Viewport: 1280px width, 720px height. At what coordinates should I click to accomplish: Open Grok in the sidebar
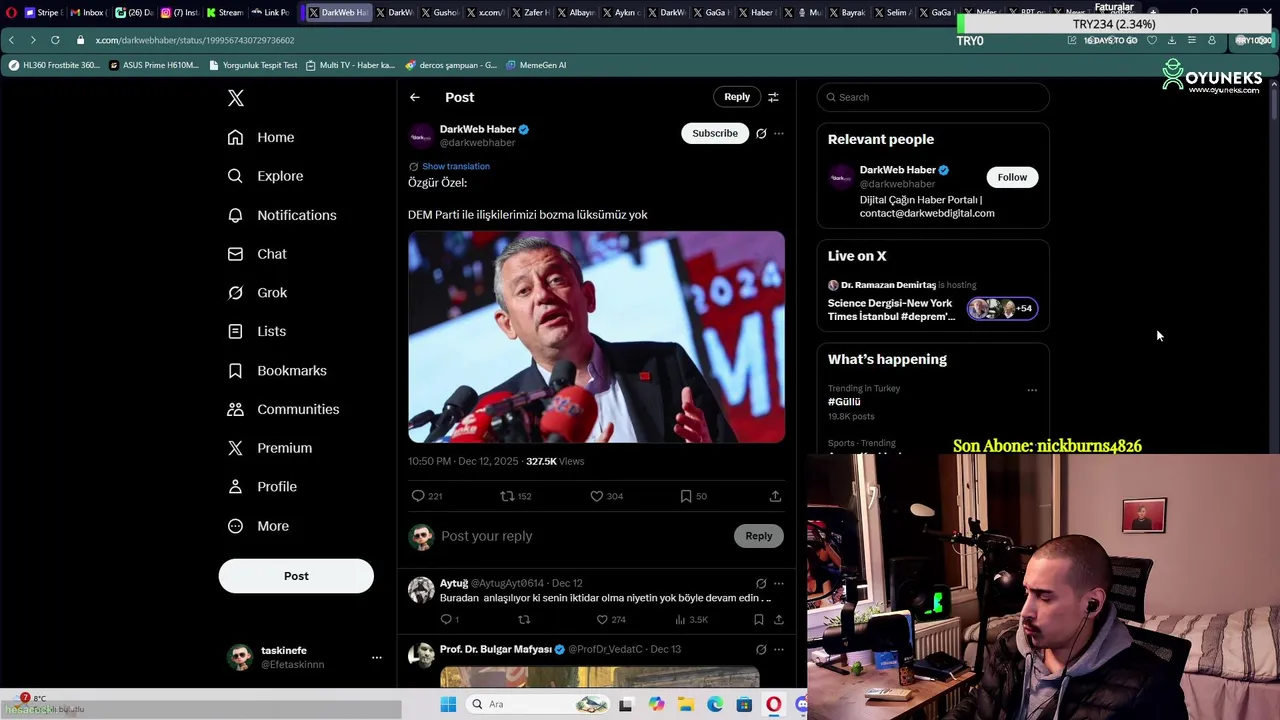[x=257, y=293]
